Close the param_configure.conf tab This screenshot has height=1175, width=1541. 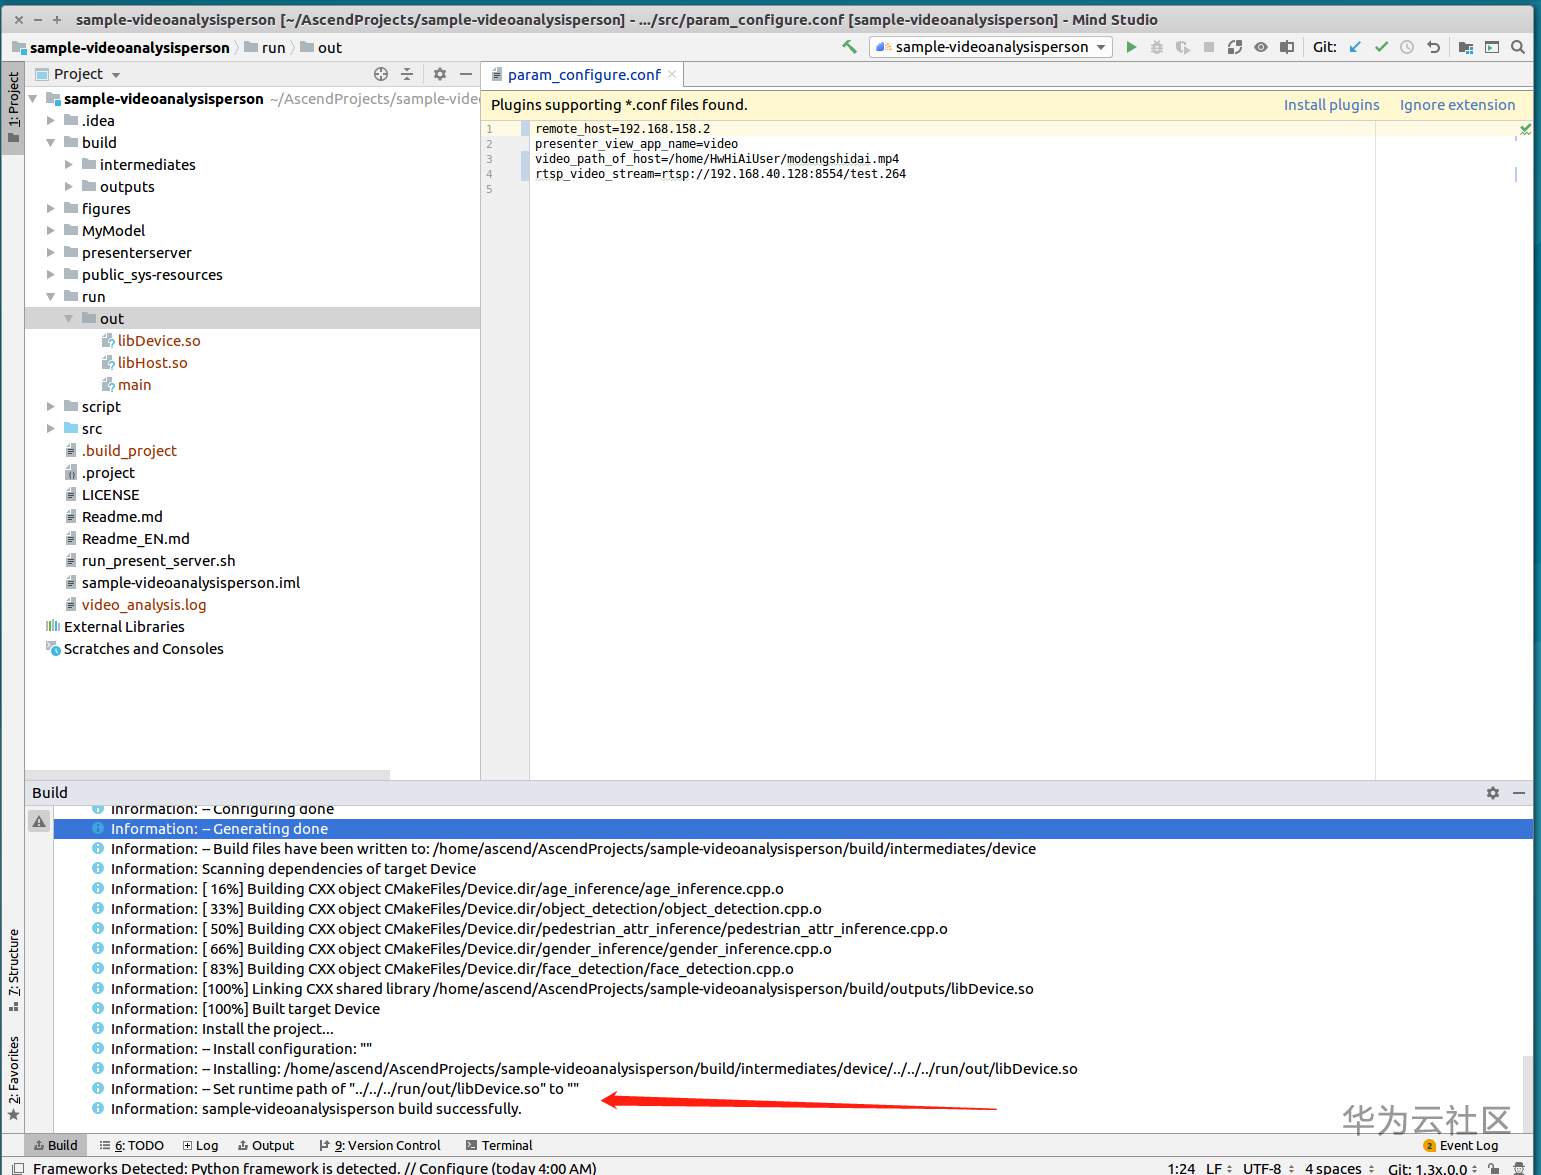[x=672, y=74]
